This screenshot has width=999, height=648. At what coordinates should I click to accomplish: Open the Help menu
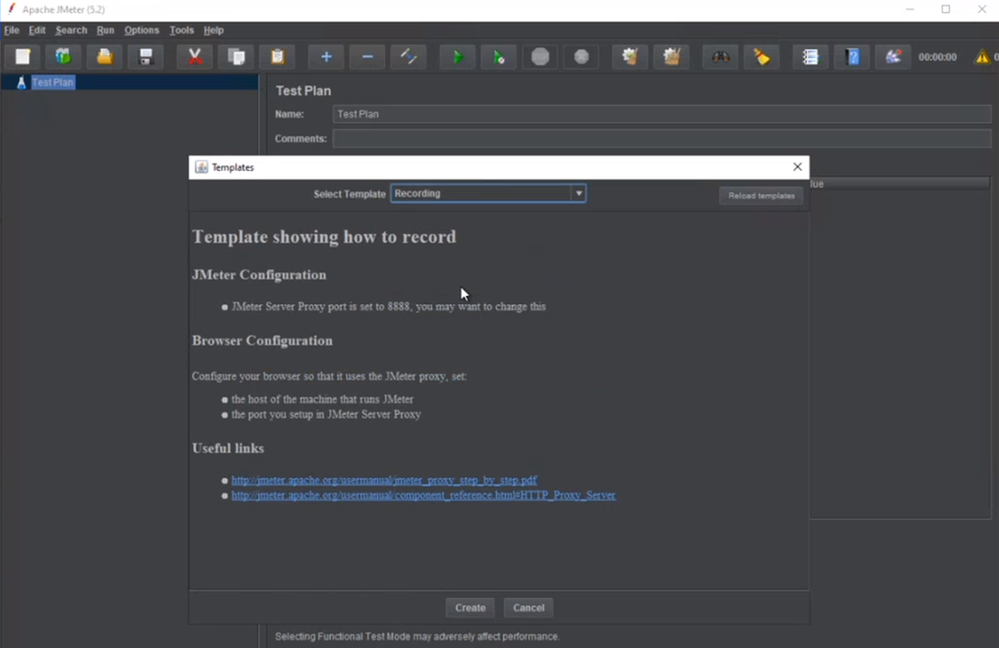(x=213, y=30)
